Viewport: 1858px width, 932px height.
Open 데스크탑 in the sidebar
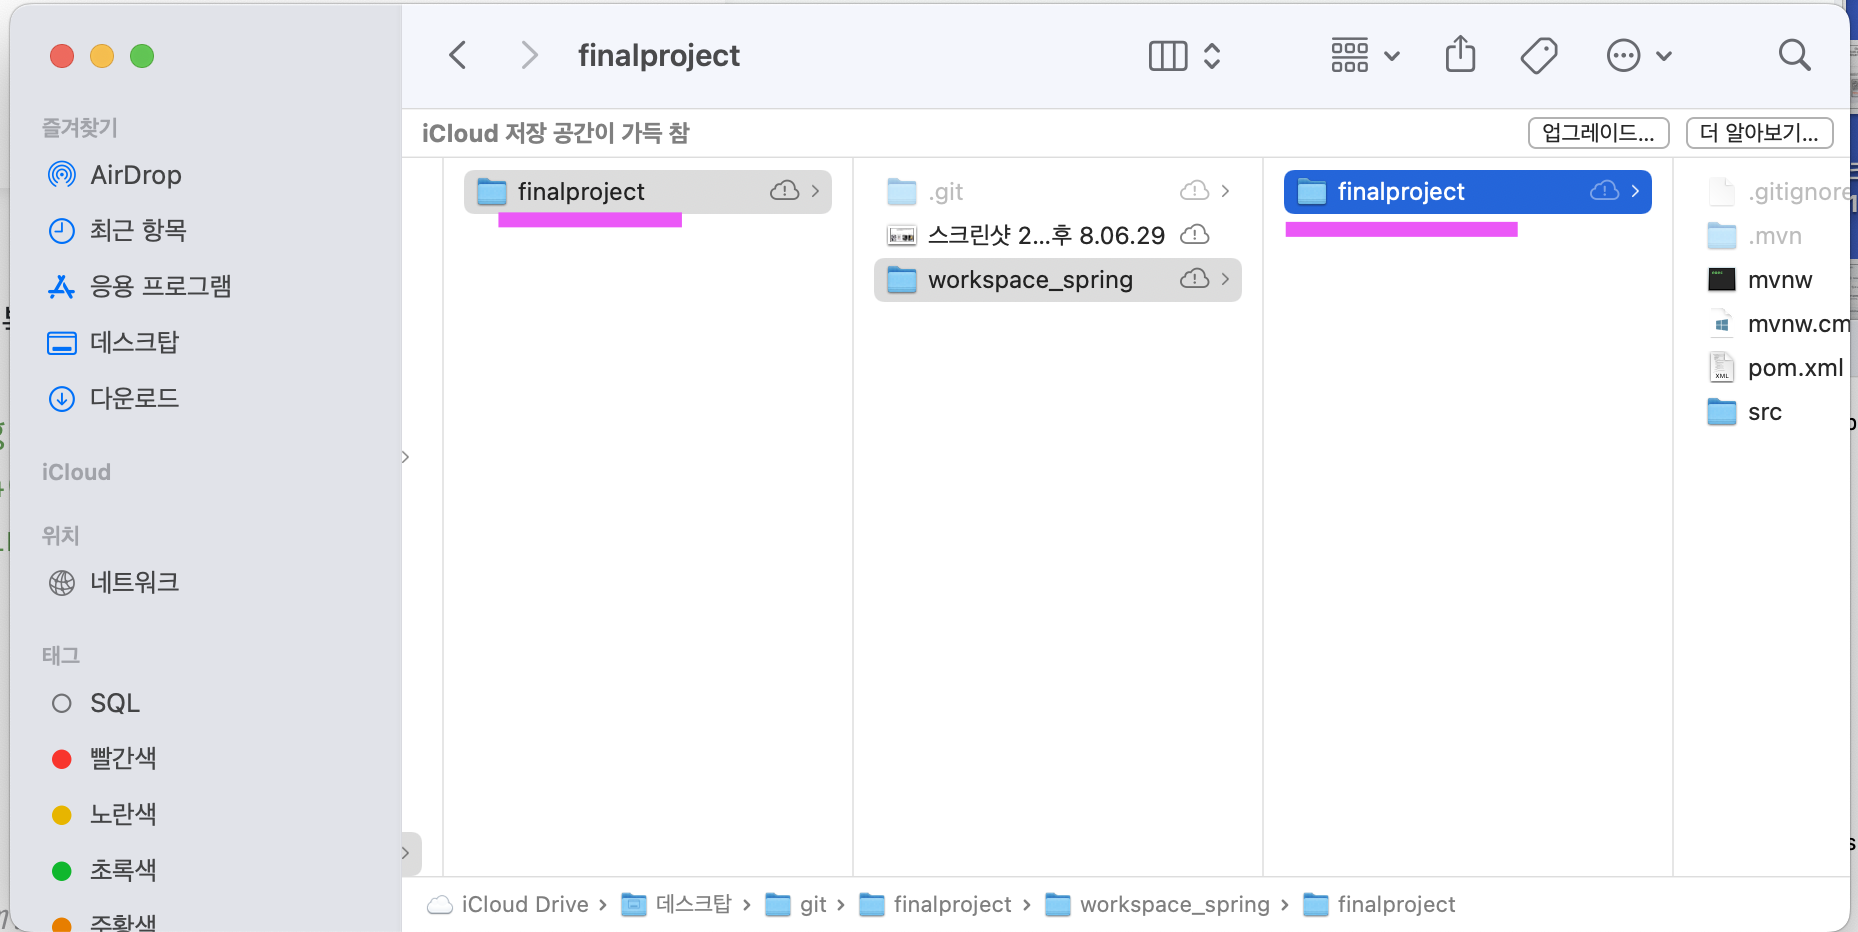pos(114,343)
